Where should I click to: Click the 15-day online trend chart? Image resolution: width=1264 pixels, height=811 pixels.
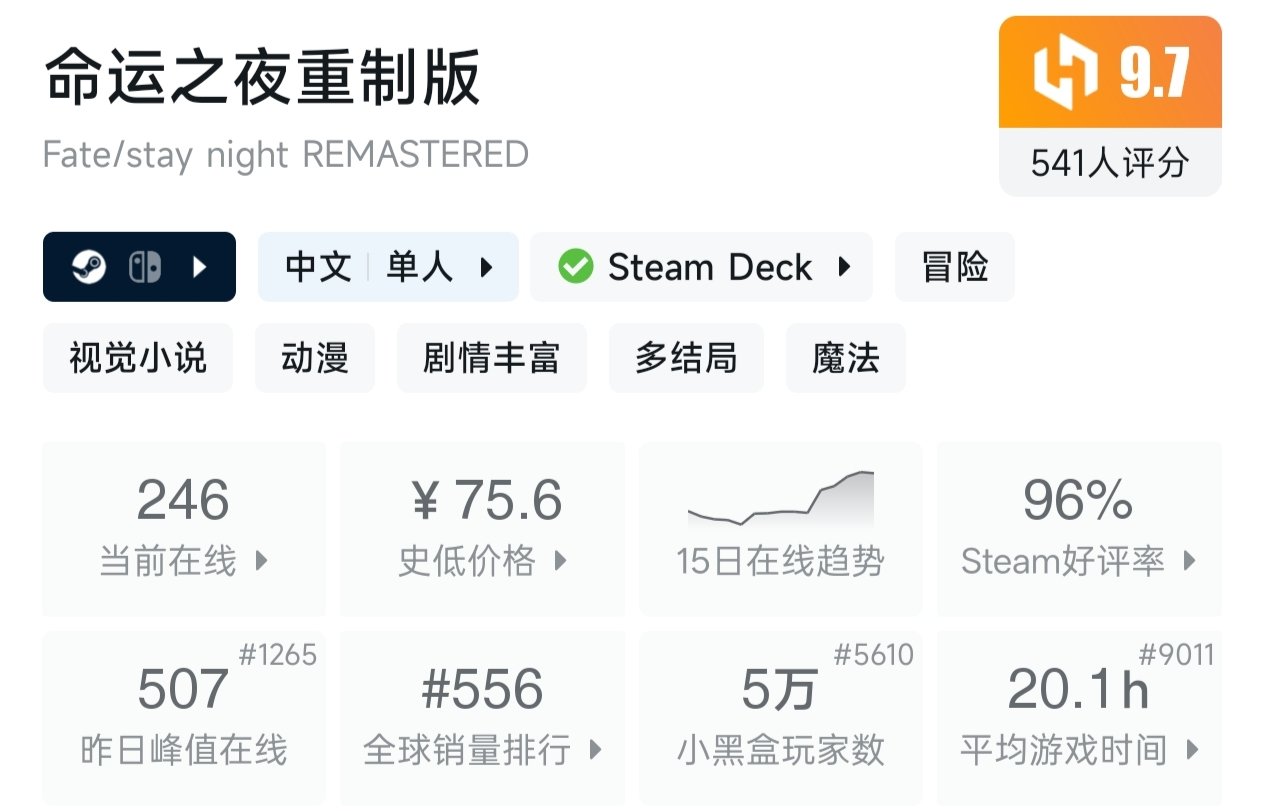point(780,500)
